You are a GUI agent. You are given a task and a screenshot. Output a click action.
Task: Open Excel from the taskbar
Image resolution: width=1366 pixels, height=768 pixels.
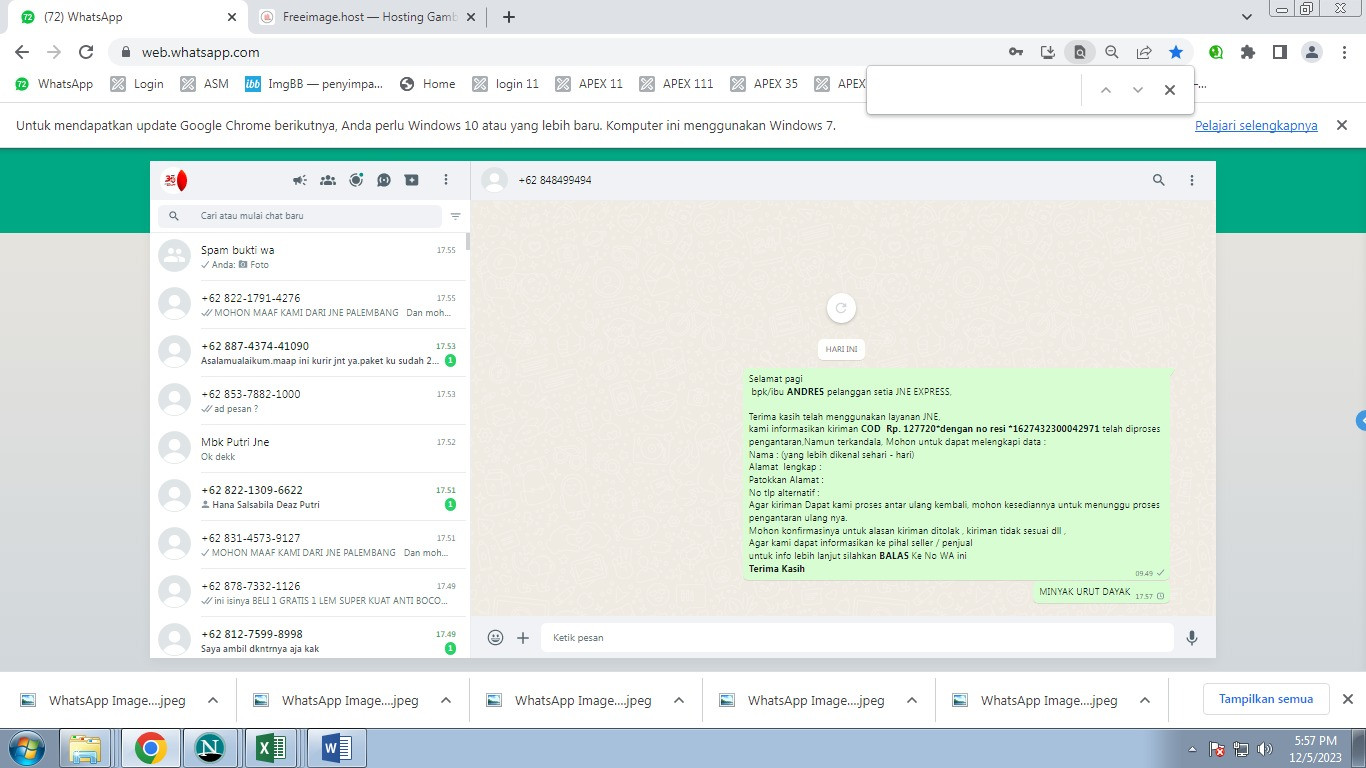coord(272,748)
